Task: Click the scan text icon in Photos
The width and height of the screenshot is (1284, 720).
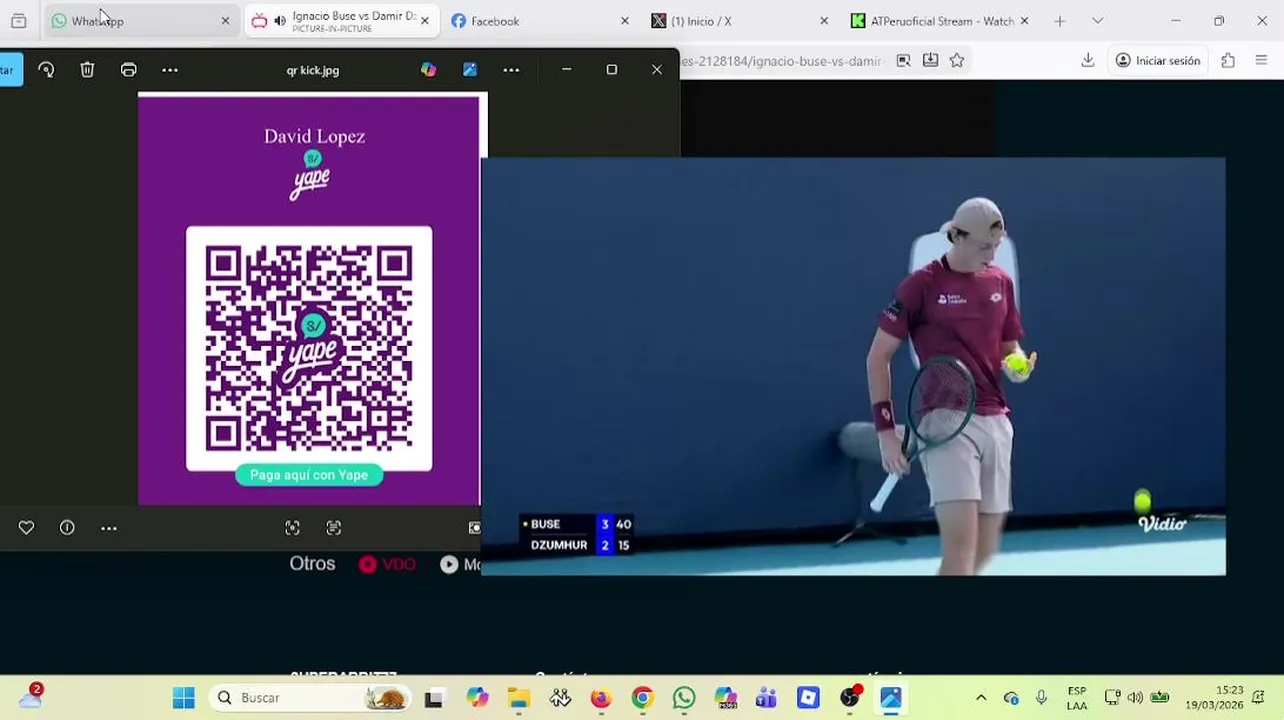Action: coord(334,527)
